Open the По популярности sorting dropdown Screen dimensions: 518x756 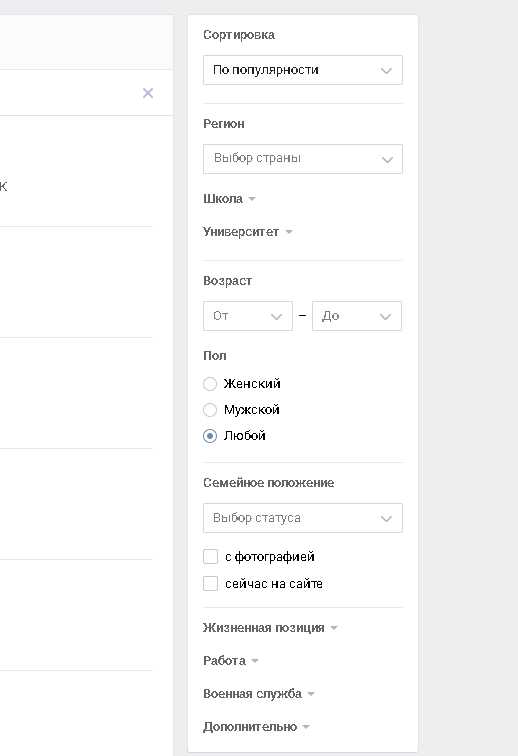[x=302, y=70]
